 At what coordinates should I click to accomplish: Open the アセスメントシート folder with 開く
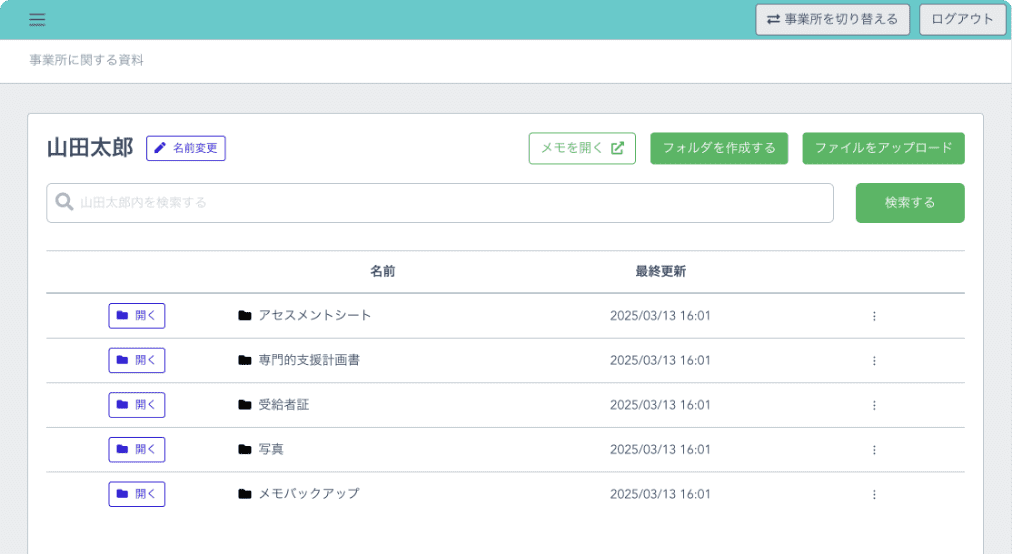click(137, 316)
